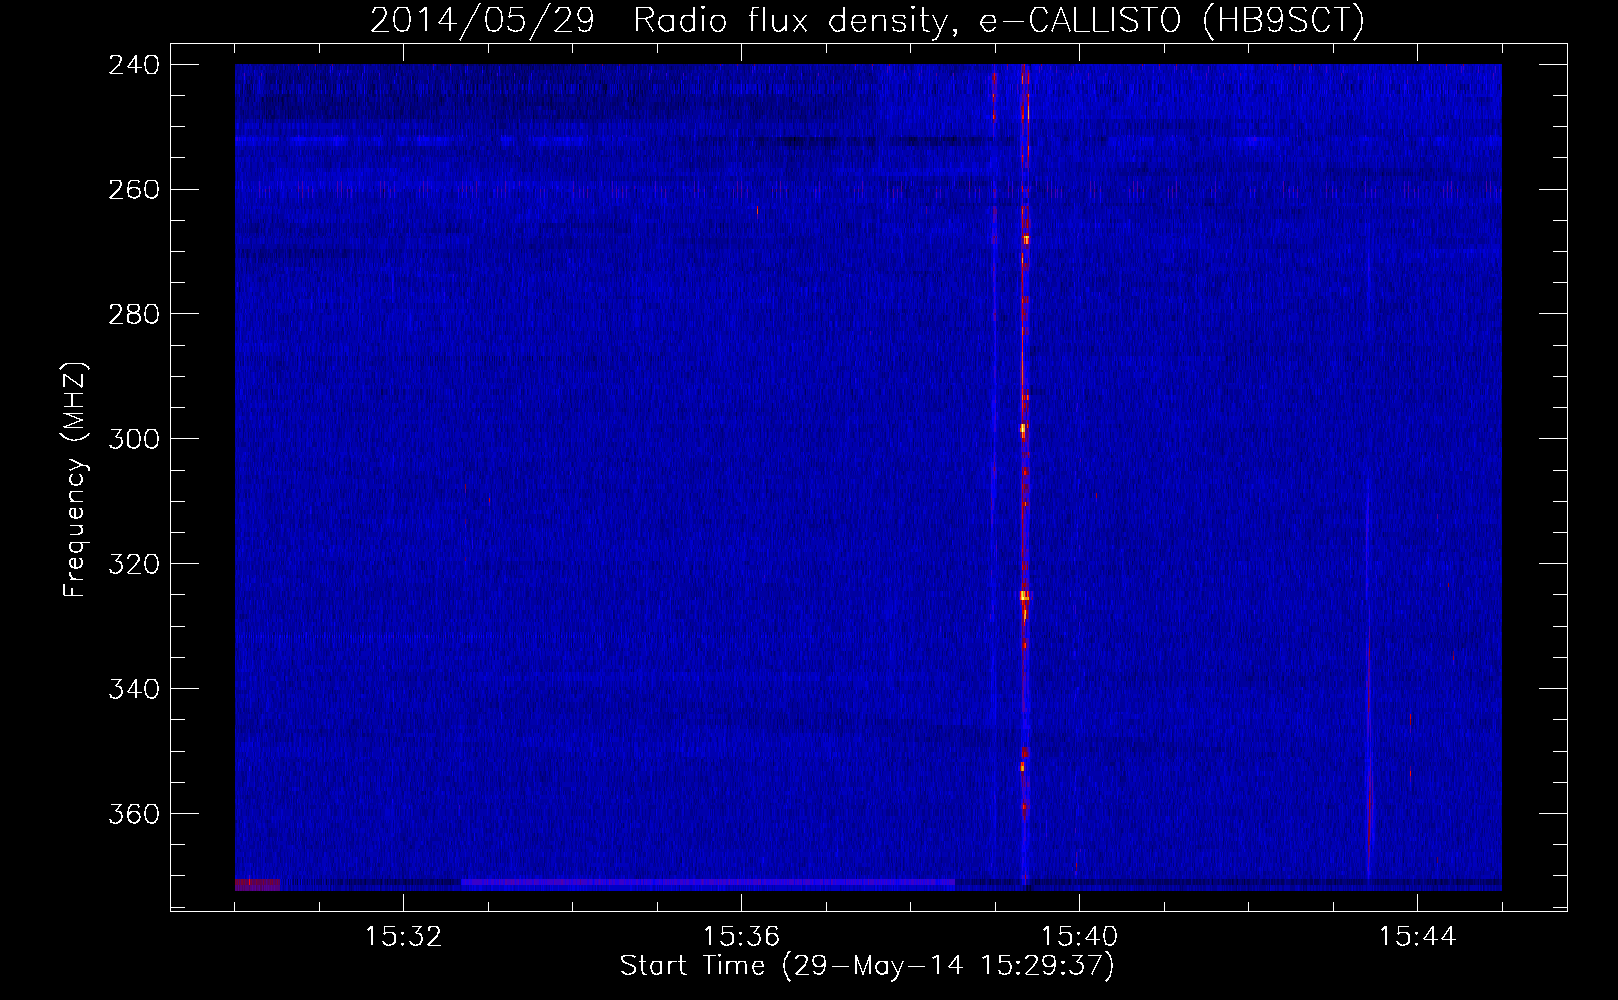Select the '340' frequency tick label
Screen dimensions: 1618x1000
134,690
